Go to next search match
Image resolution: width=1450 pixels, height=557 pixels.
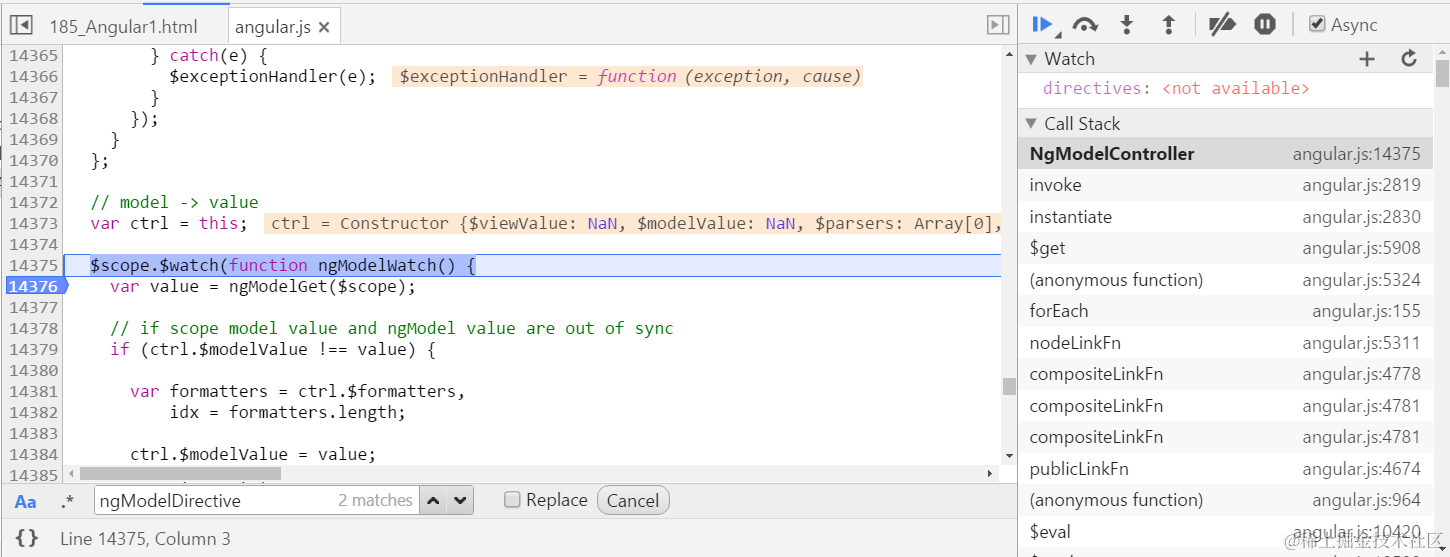tap(460, 500)
